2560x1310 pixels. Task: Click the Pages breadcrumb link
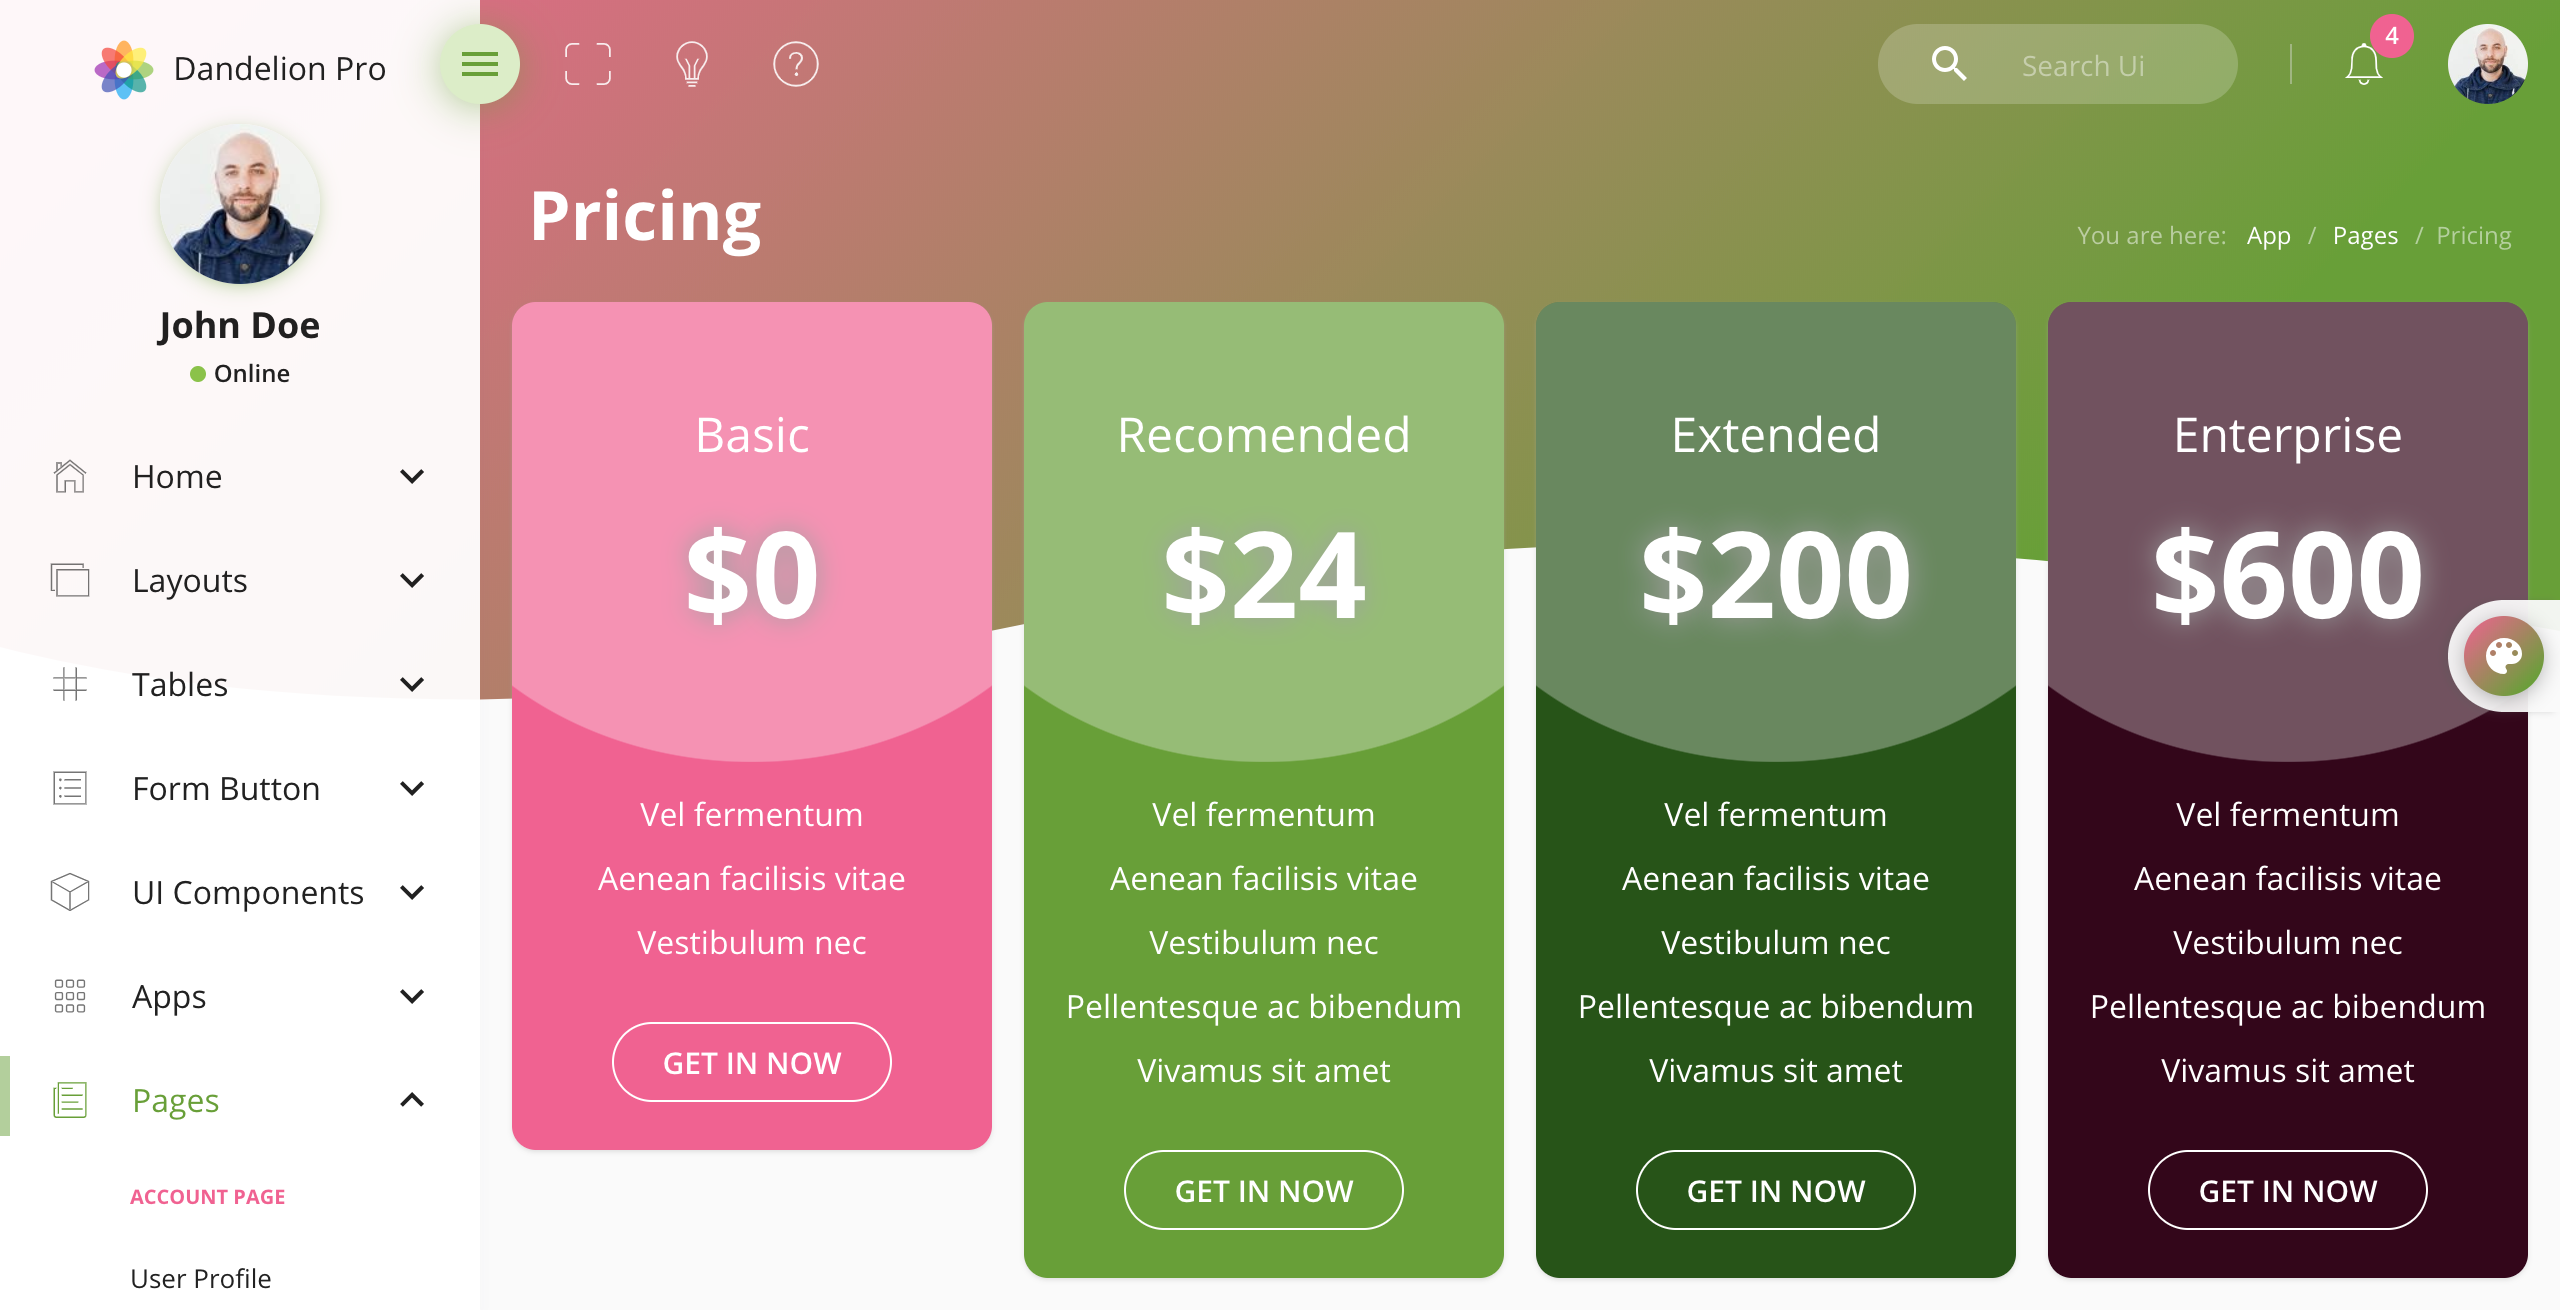click(x=2365, y=236)
